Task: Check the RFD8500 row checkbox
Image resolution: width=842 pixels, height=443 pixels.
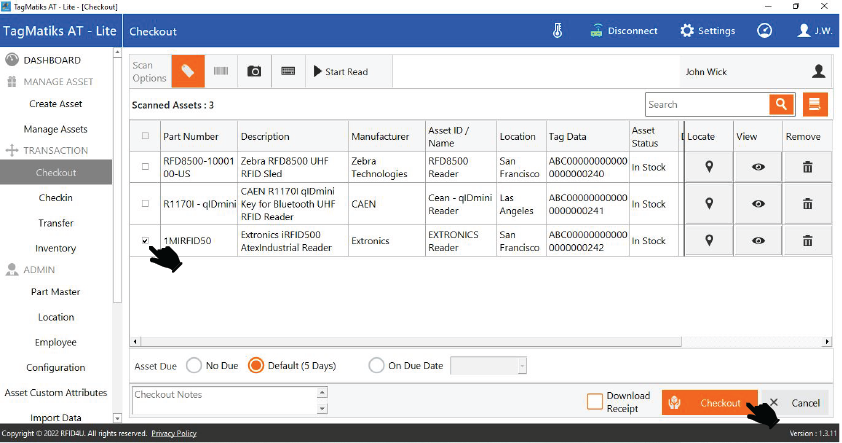Action: (146, 167)
